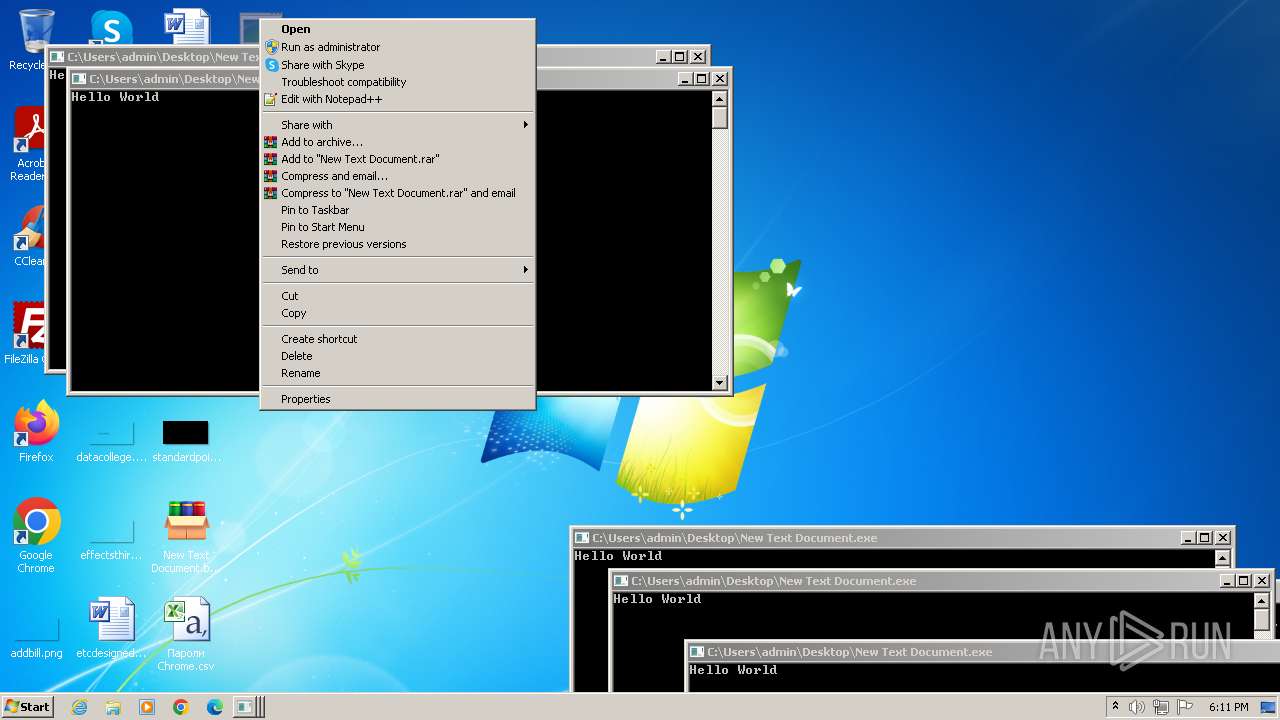Open system menu icon of bottom-most console window
The image size is (1280, 720).
697,652
